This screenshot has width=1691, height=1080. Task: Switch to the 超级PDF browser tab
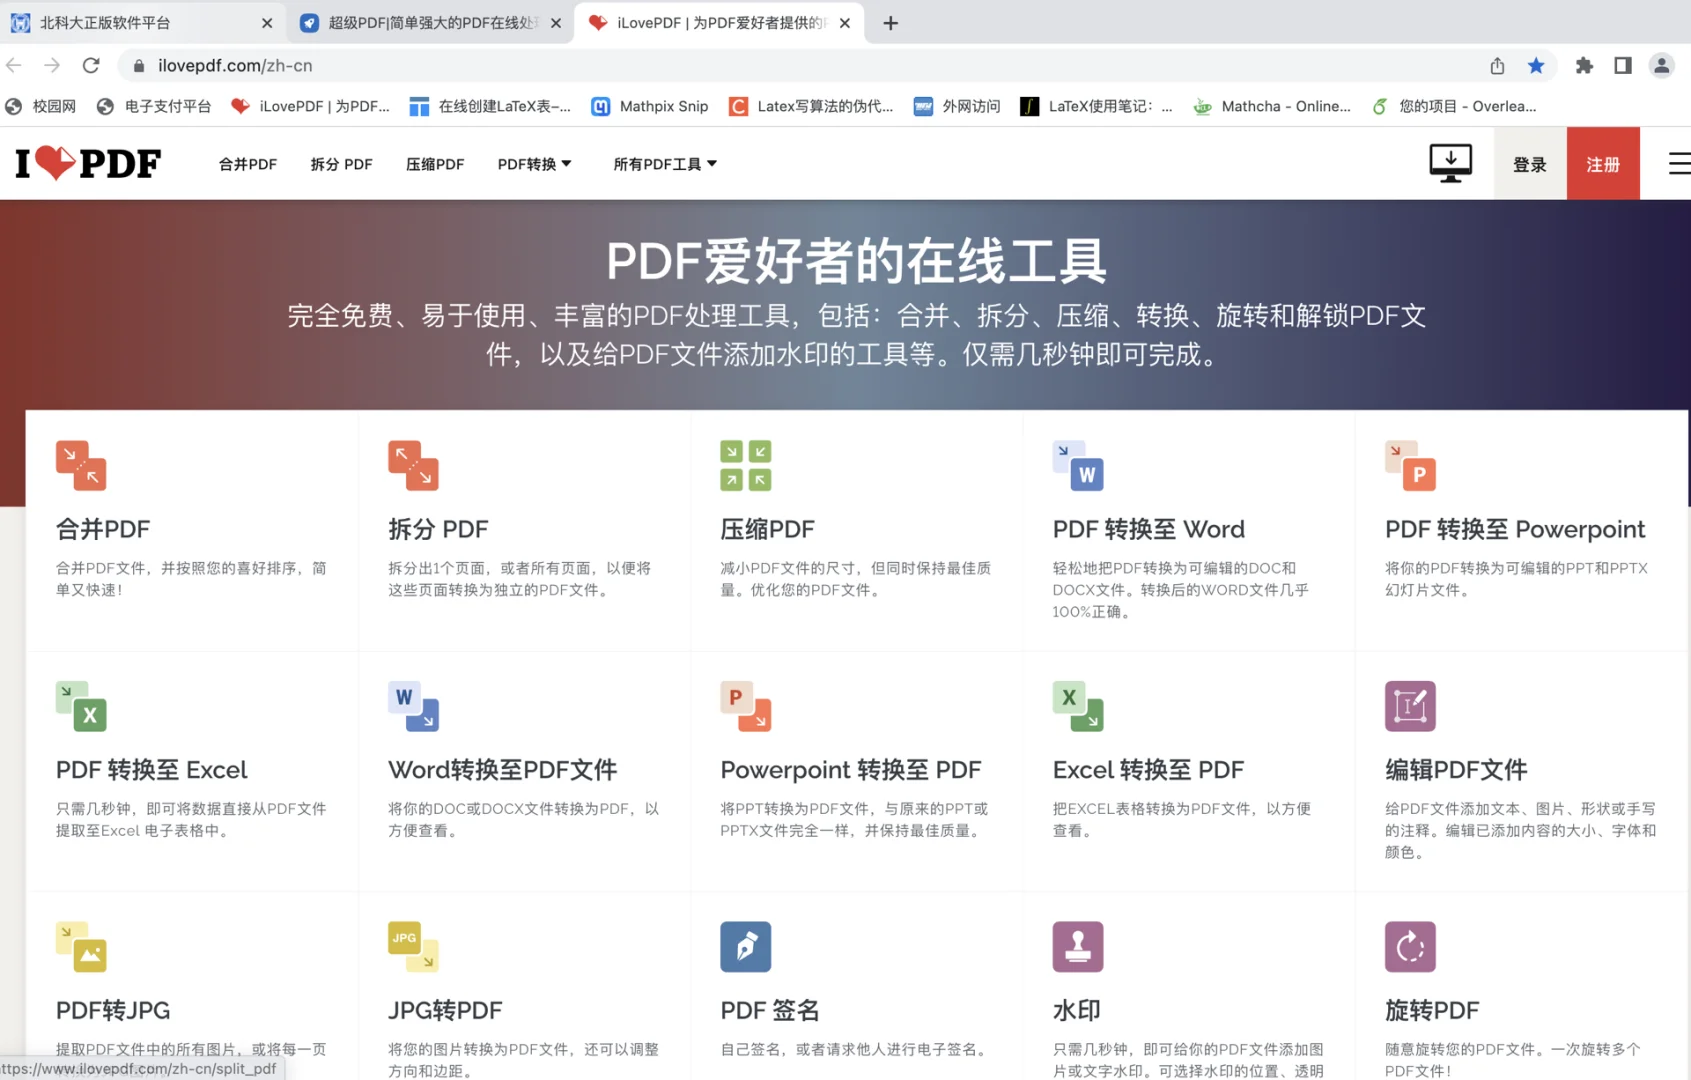point(430,22)
